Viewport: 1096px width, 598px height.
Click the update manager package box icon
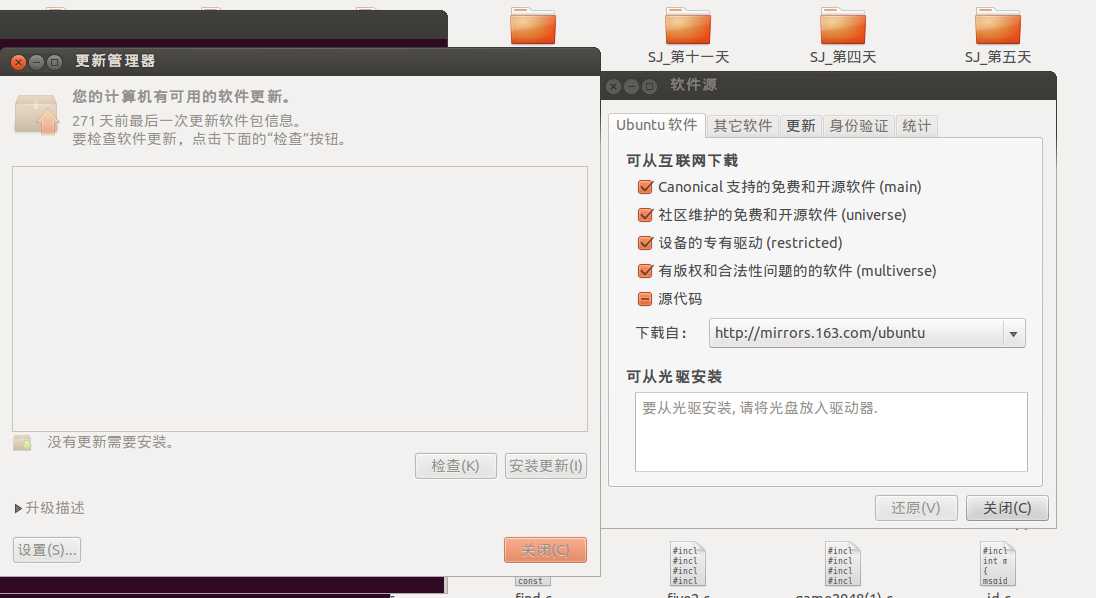point(36,115)
